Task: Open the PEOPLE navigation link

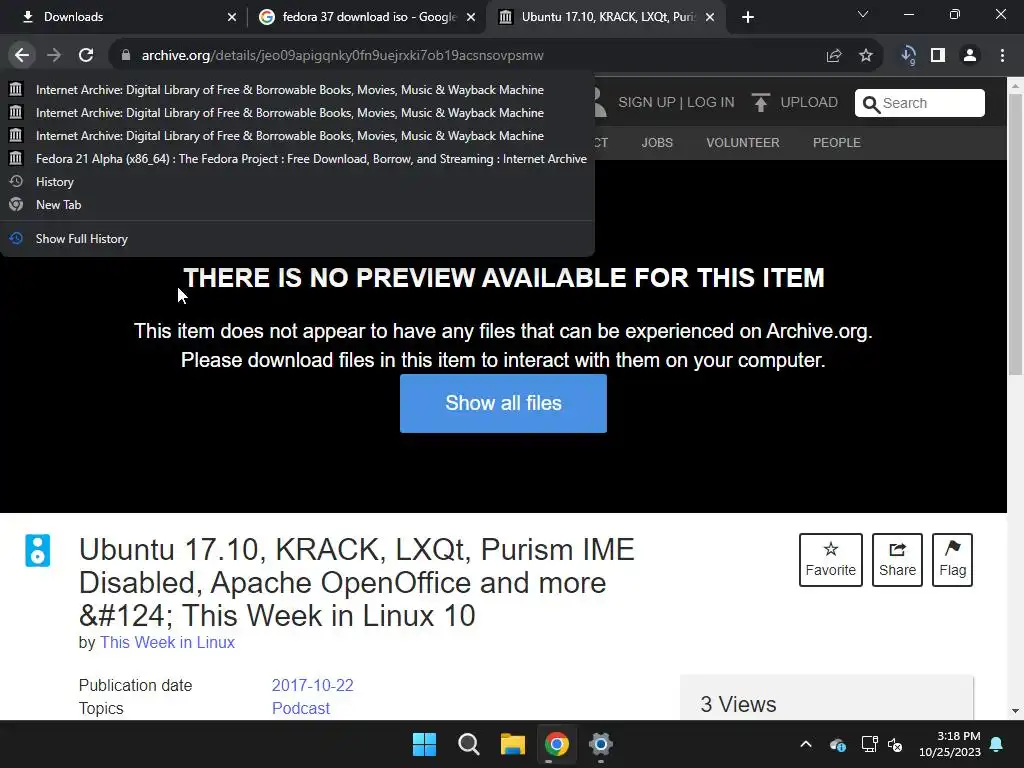Action: click(x=837, y=142)
